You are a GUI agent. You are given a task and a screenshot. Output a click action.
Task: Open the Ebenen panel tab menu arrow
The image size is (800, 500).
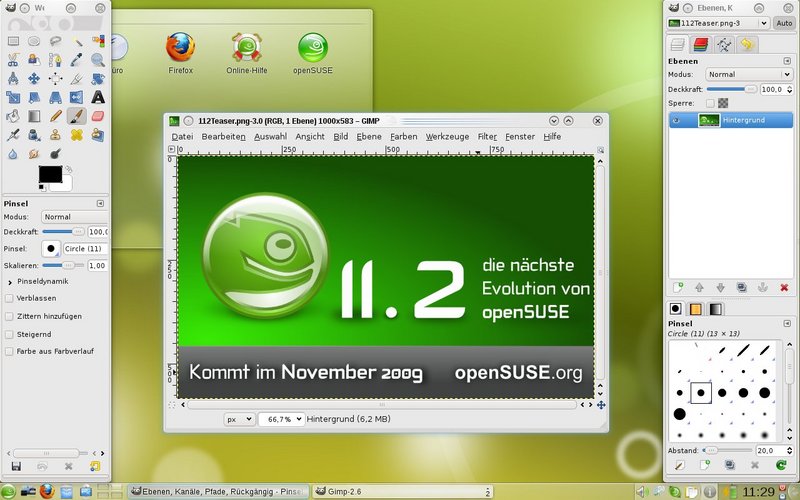[787, 61]
